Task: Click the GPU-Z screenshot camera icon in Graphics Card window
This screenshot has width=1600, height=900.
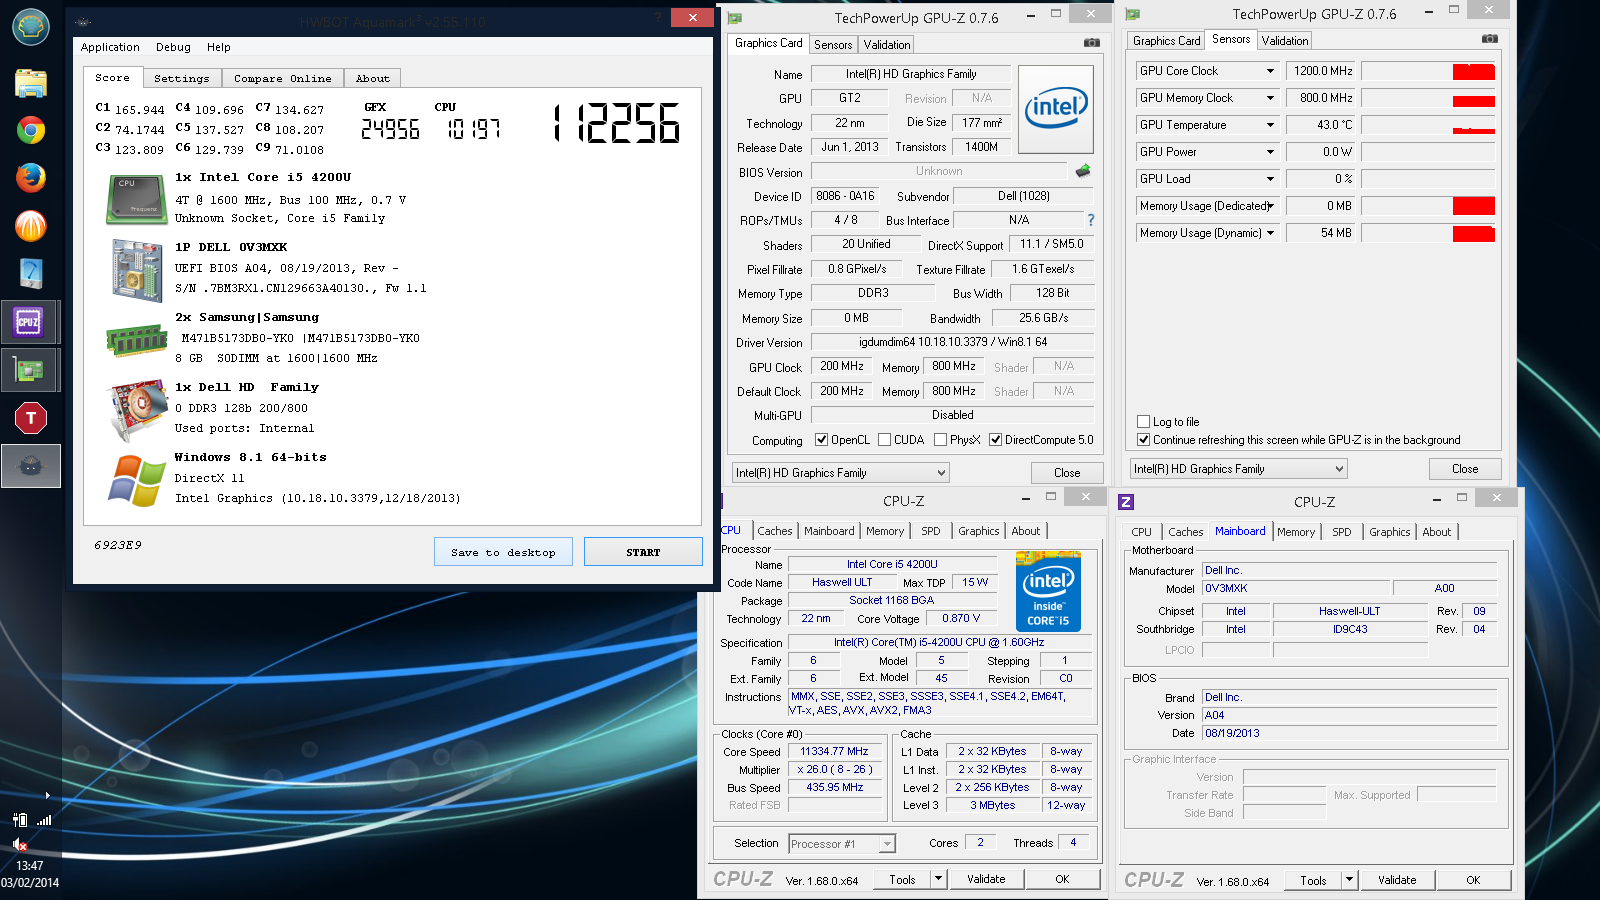Action: (x=1092, y=43)
